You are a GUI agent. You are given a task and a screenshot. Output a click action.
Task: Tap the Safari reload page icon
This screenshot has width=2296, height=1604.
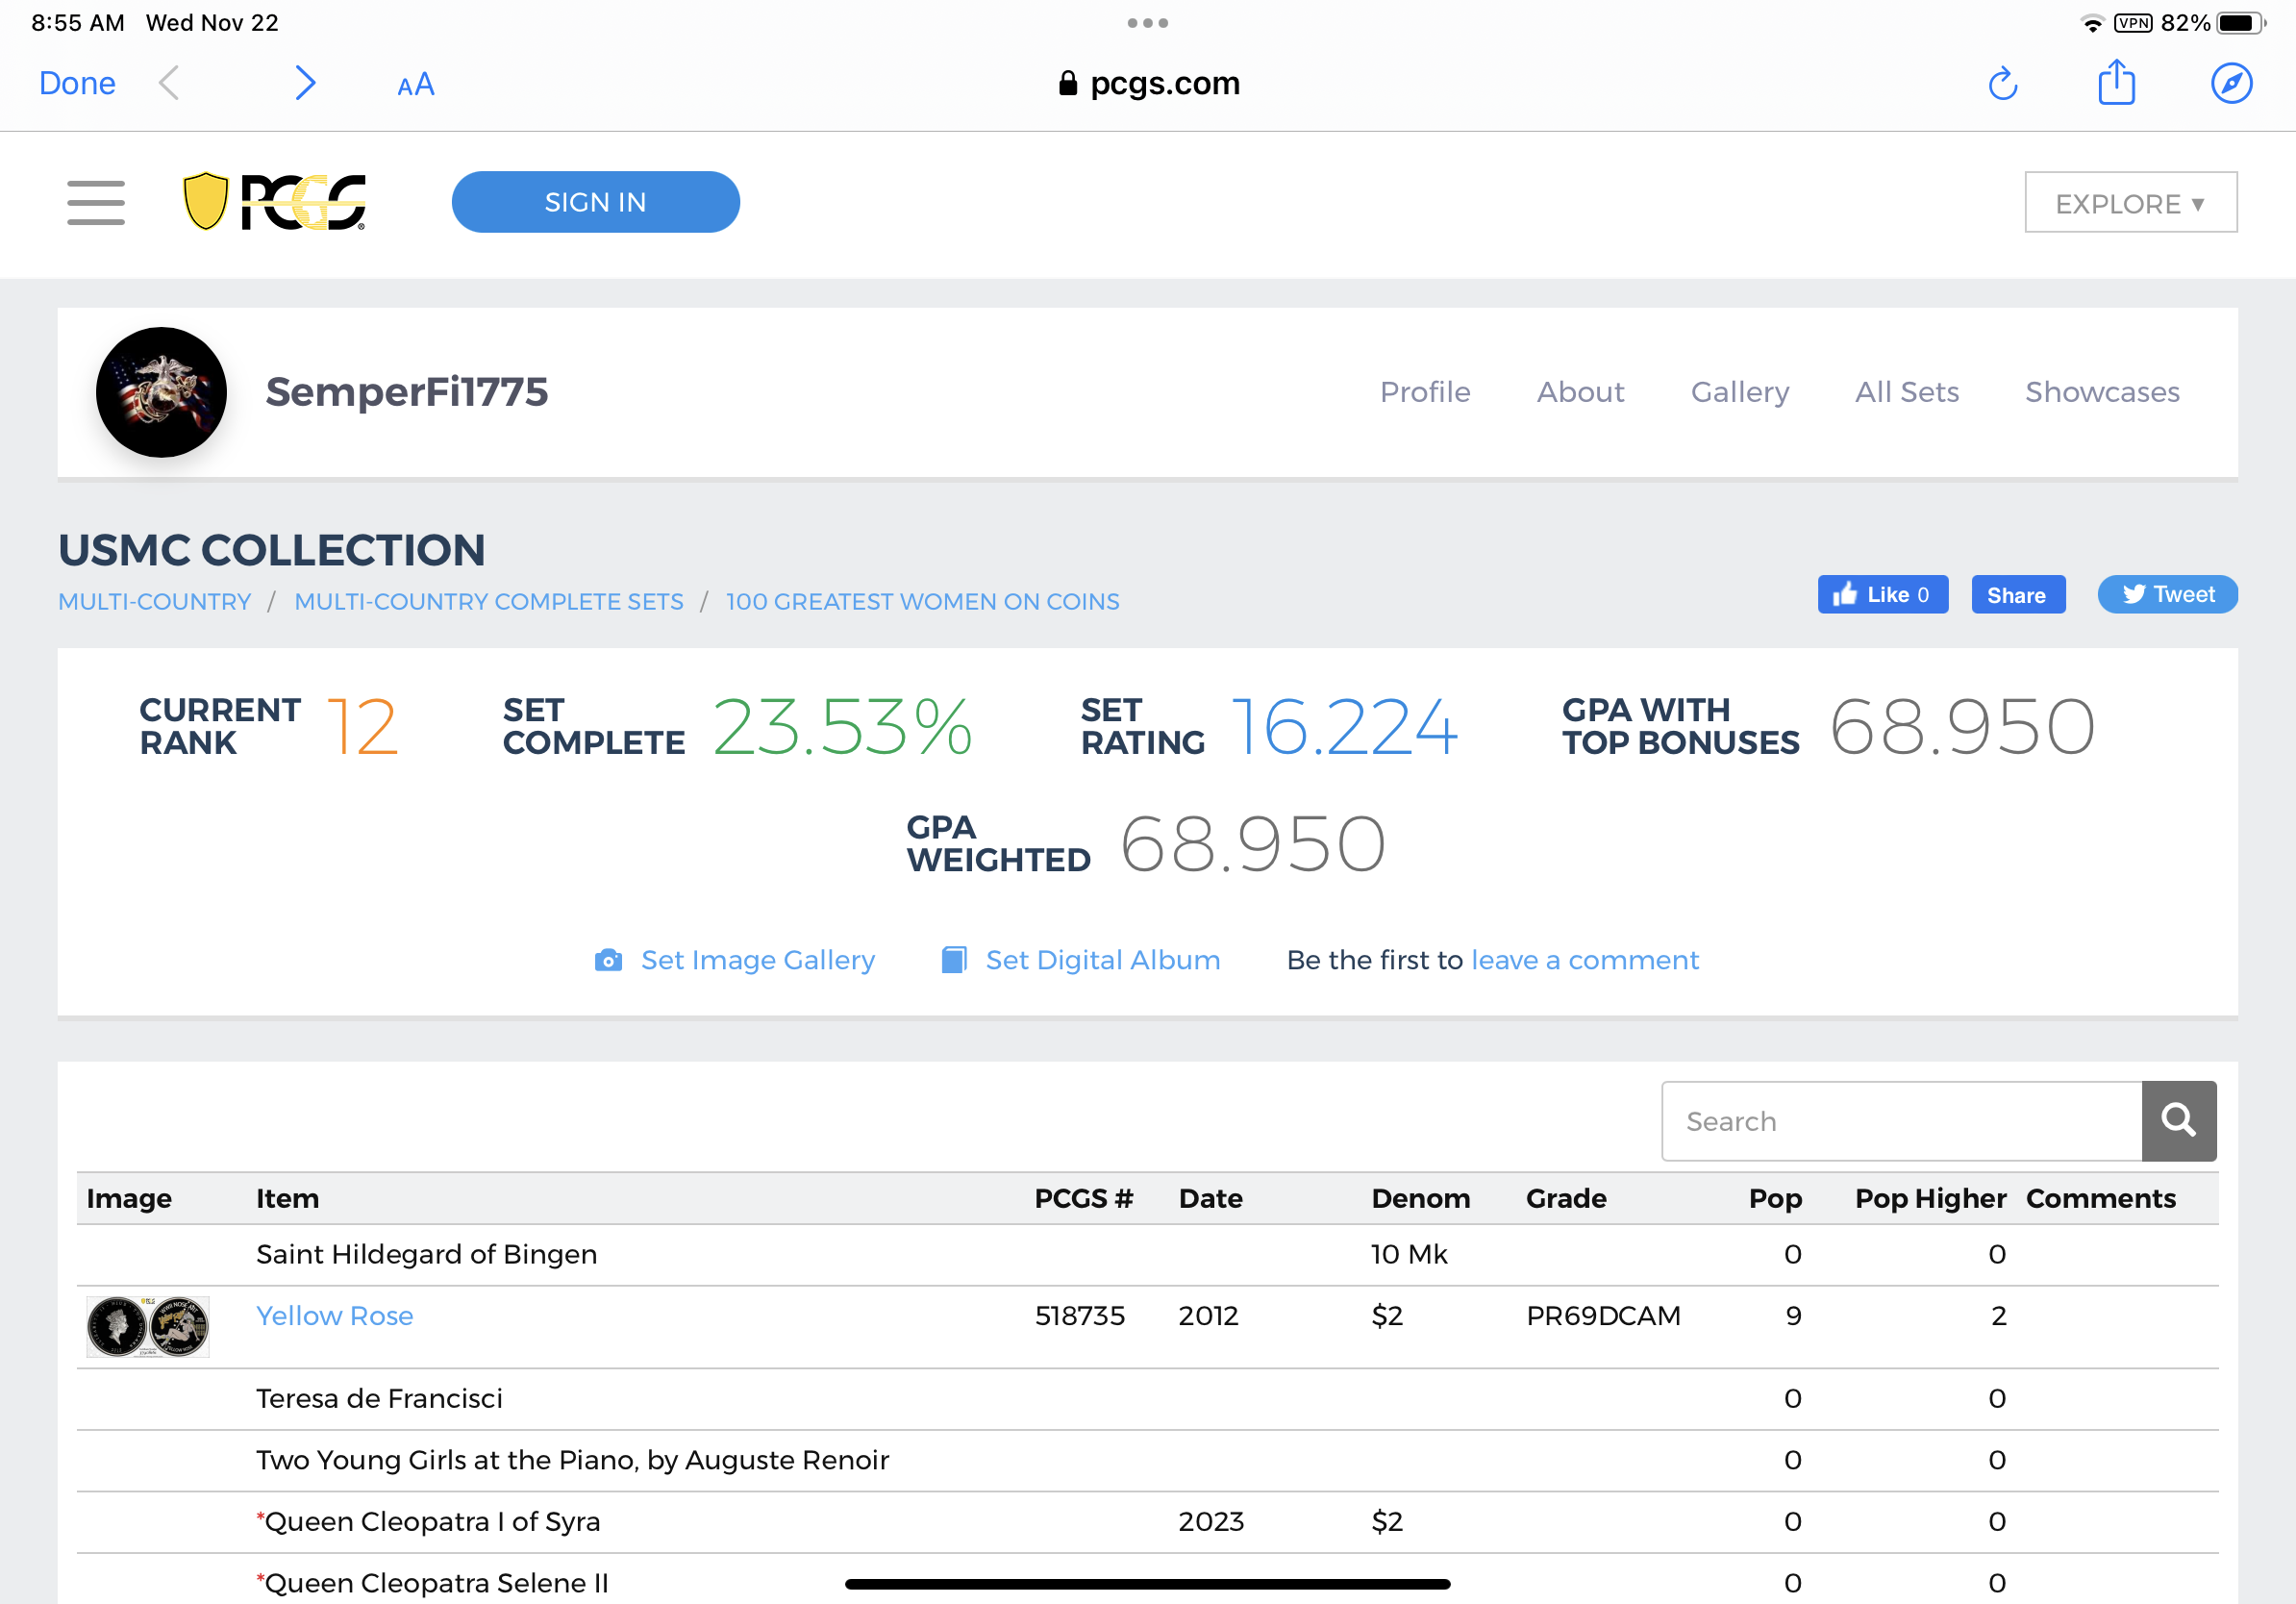(2002, 84)
